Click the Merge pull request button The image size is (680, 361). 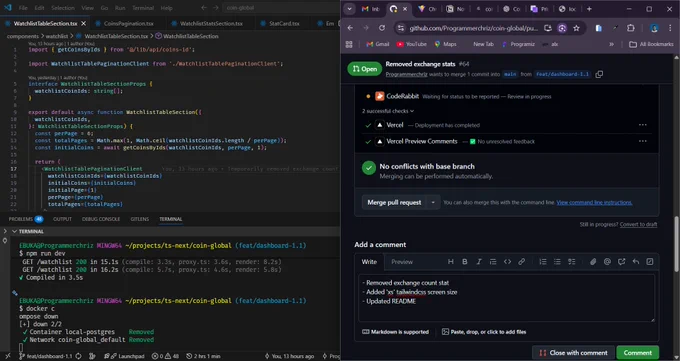click(394, 202)
